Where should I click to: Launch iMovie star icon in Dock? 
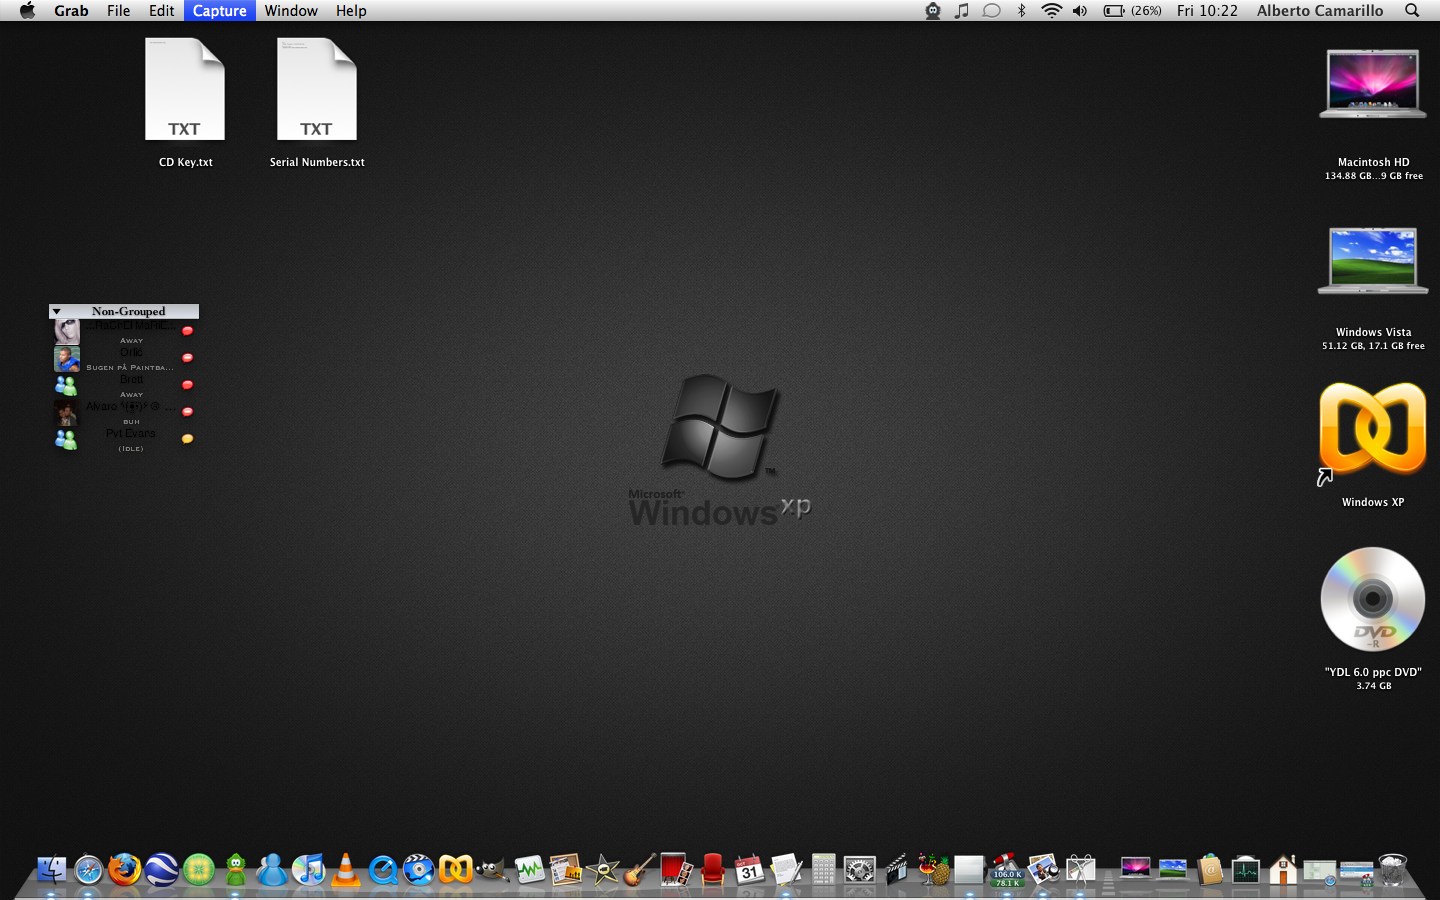tap(603, 870)
